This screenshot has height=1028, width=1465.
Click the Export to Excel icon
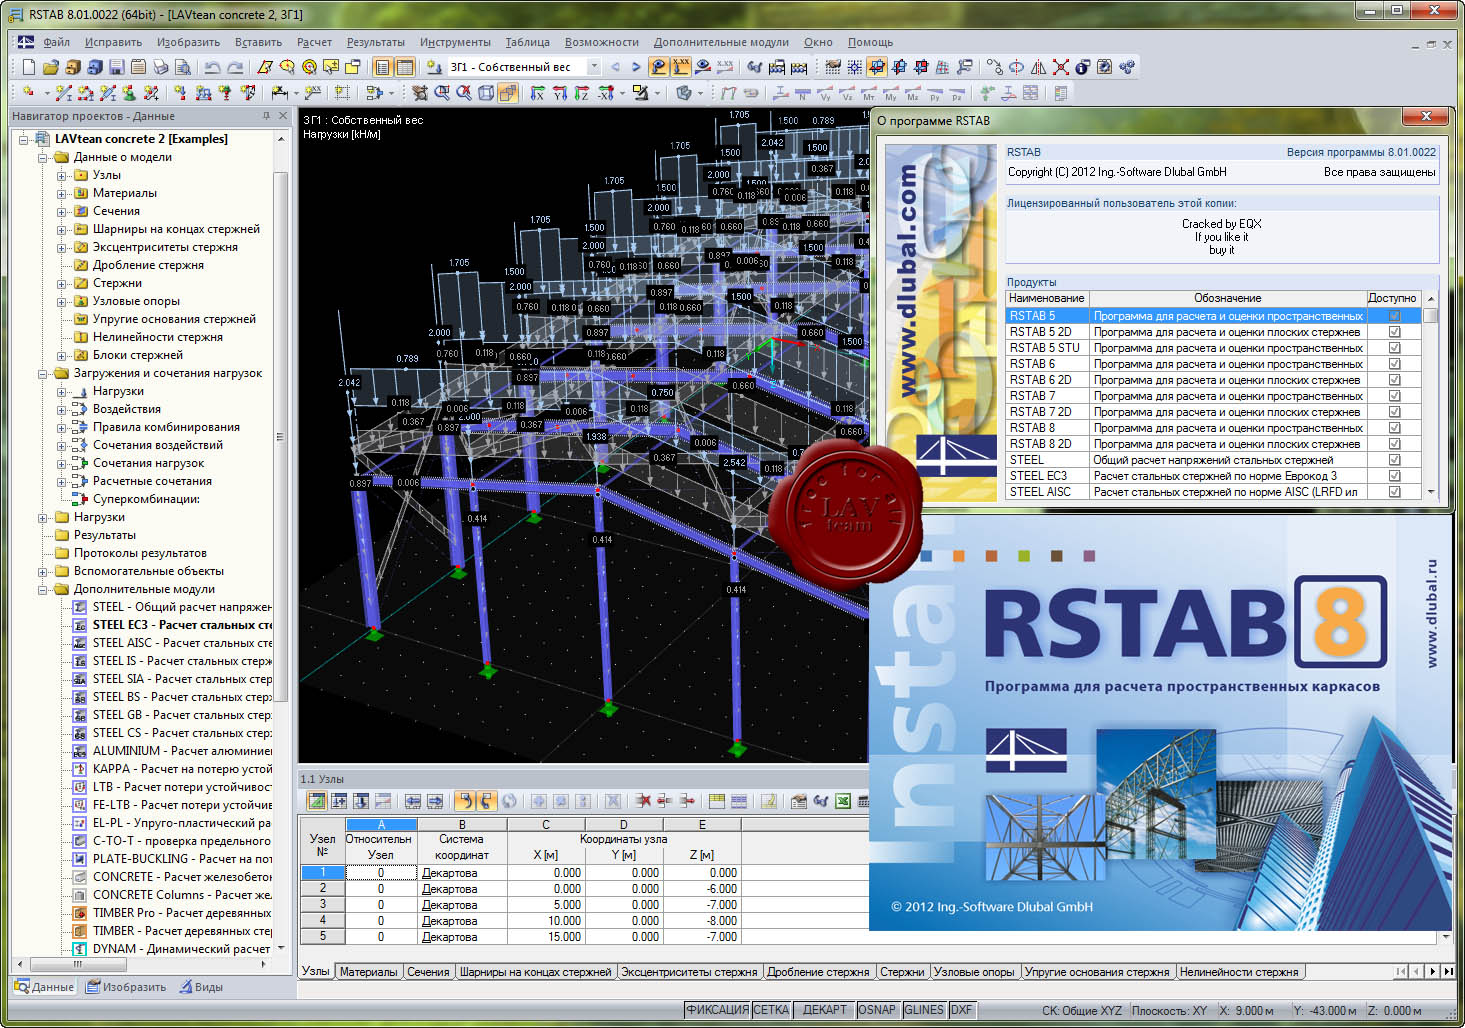[x=843, y=801]
